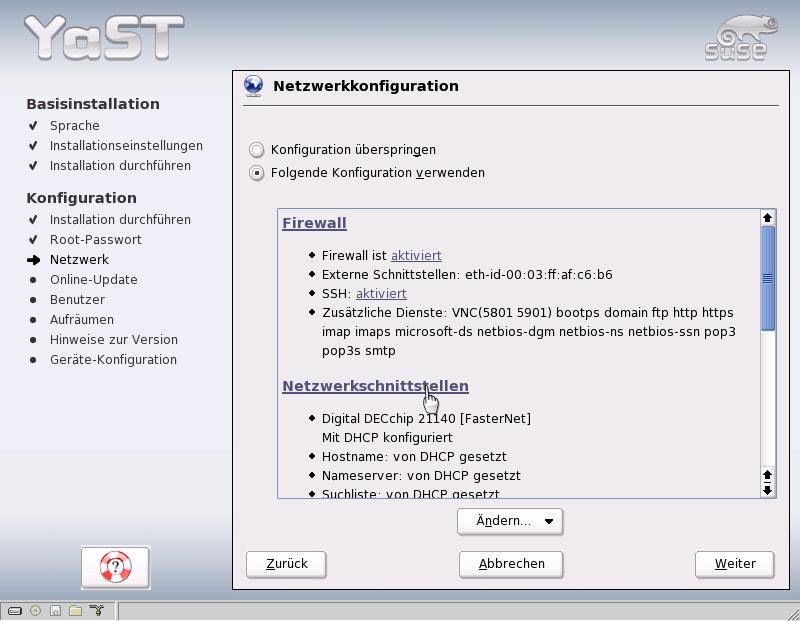Click the CD drive status icon
This screenshot has height=621, width=800.
click(35, 610)
